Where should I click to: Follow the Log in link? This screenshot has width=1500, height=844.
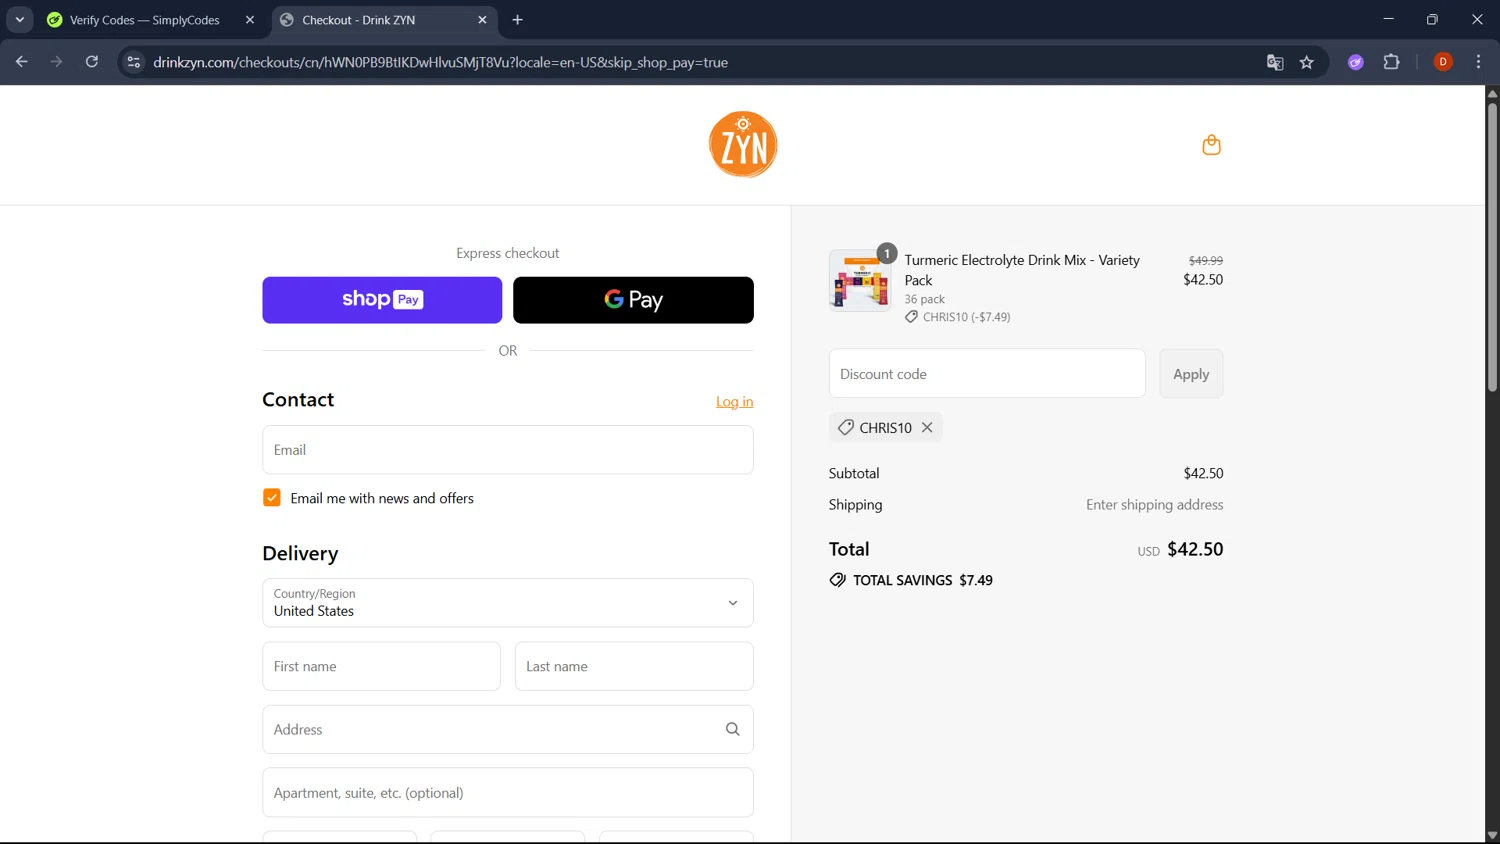735,402
